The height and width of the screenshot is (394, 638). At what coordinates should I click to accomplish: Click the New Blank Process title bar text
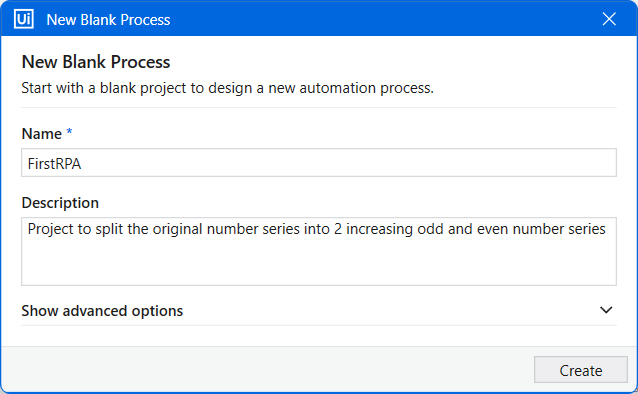pos(108,20)
